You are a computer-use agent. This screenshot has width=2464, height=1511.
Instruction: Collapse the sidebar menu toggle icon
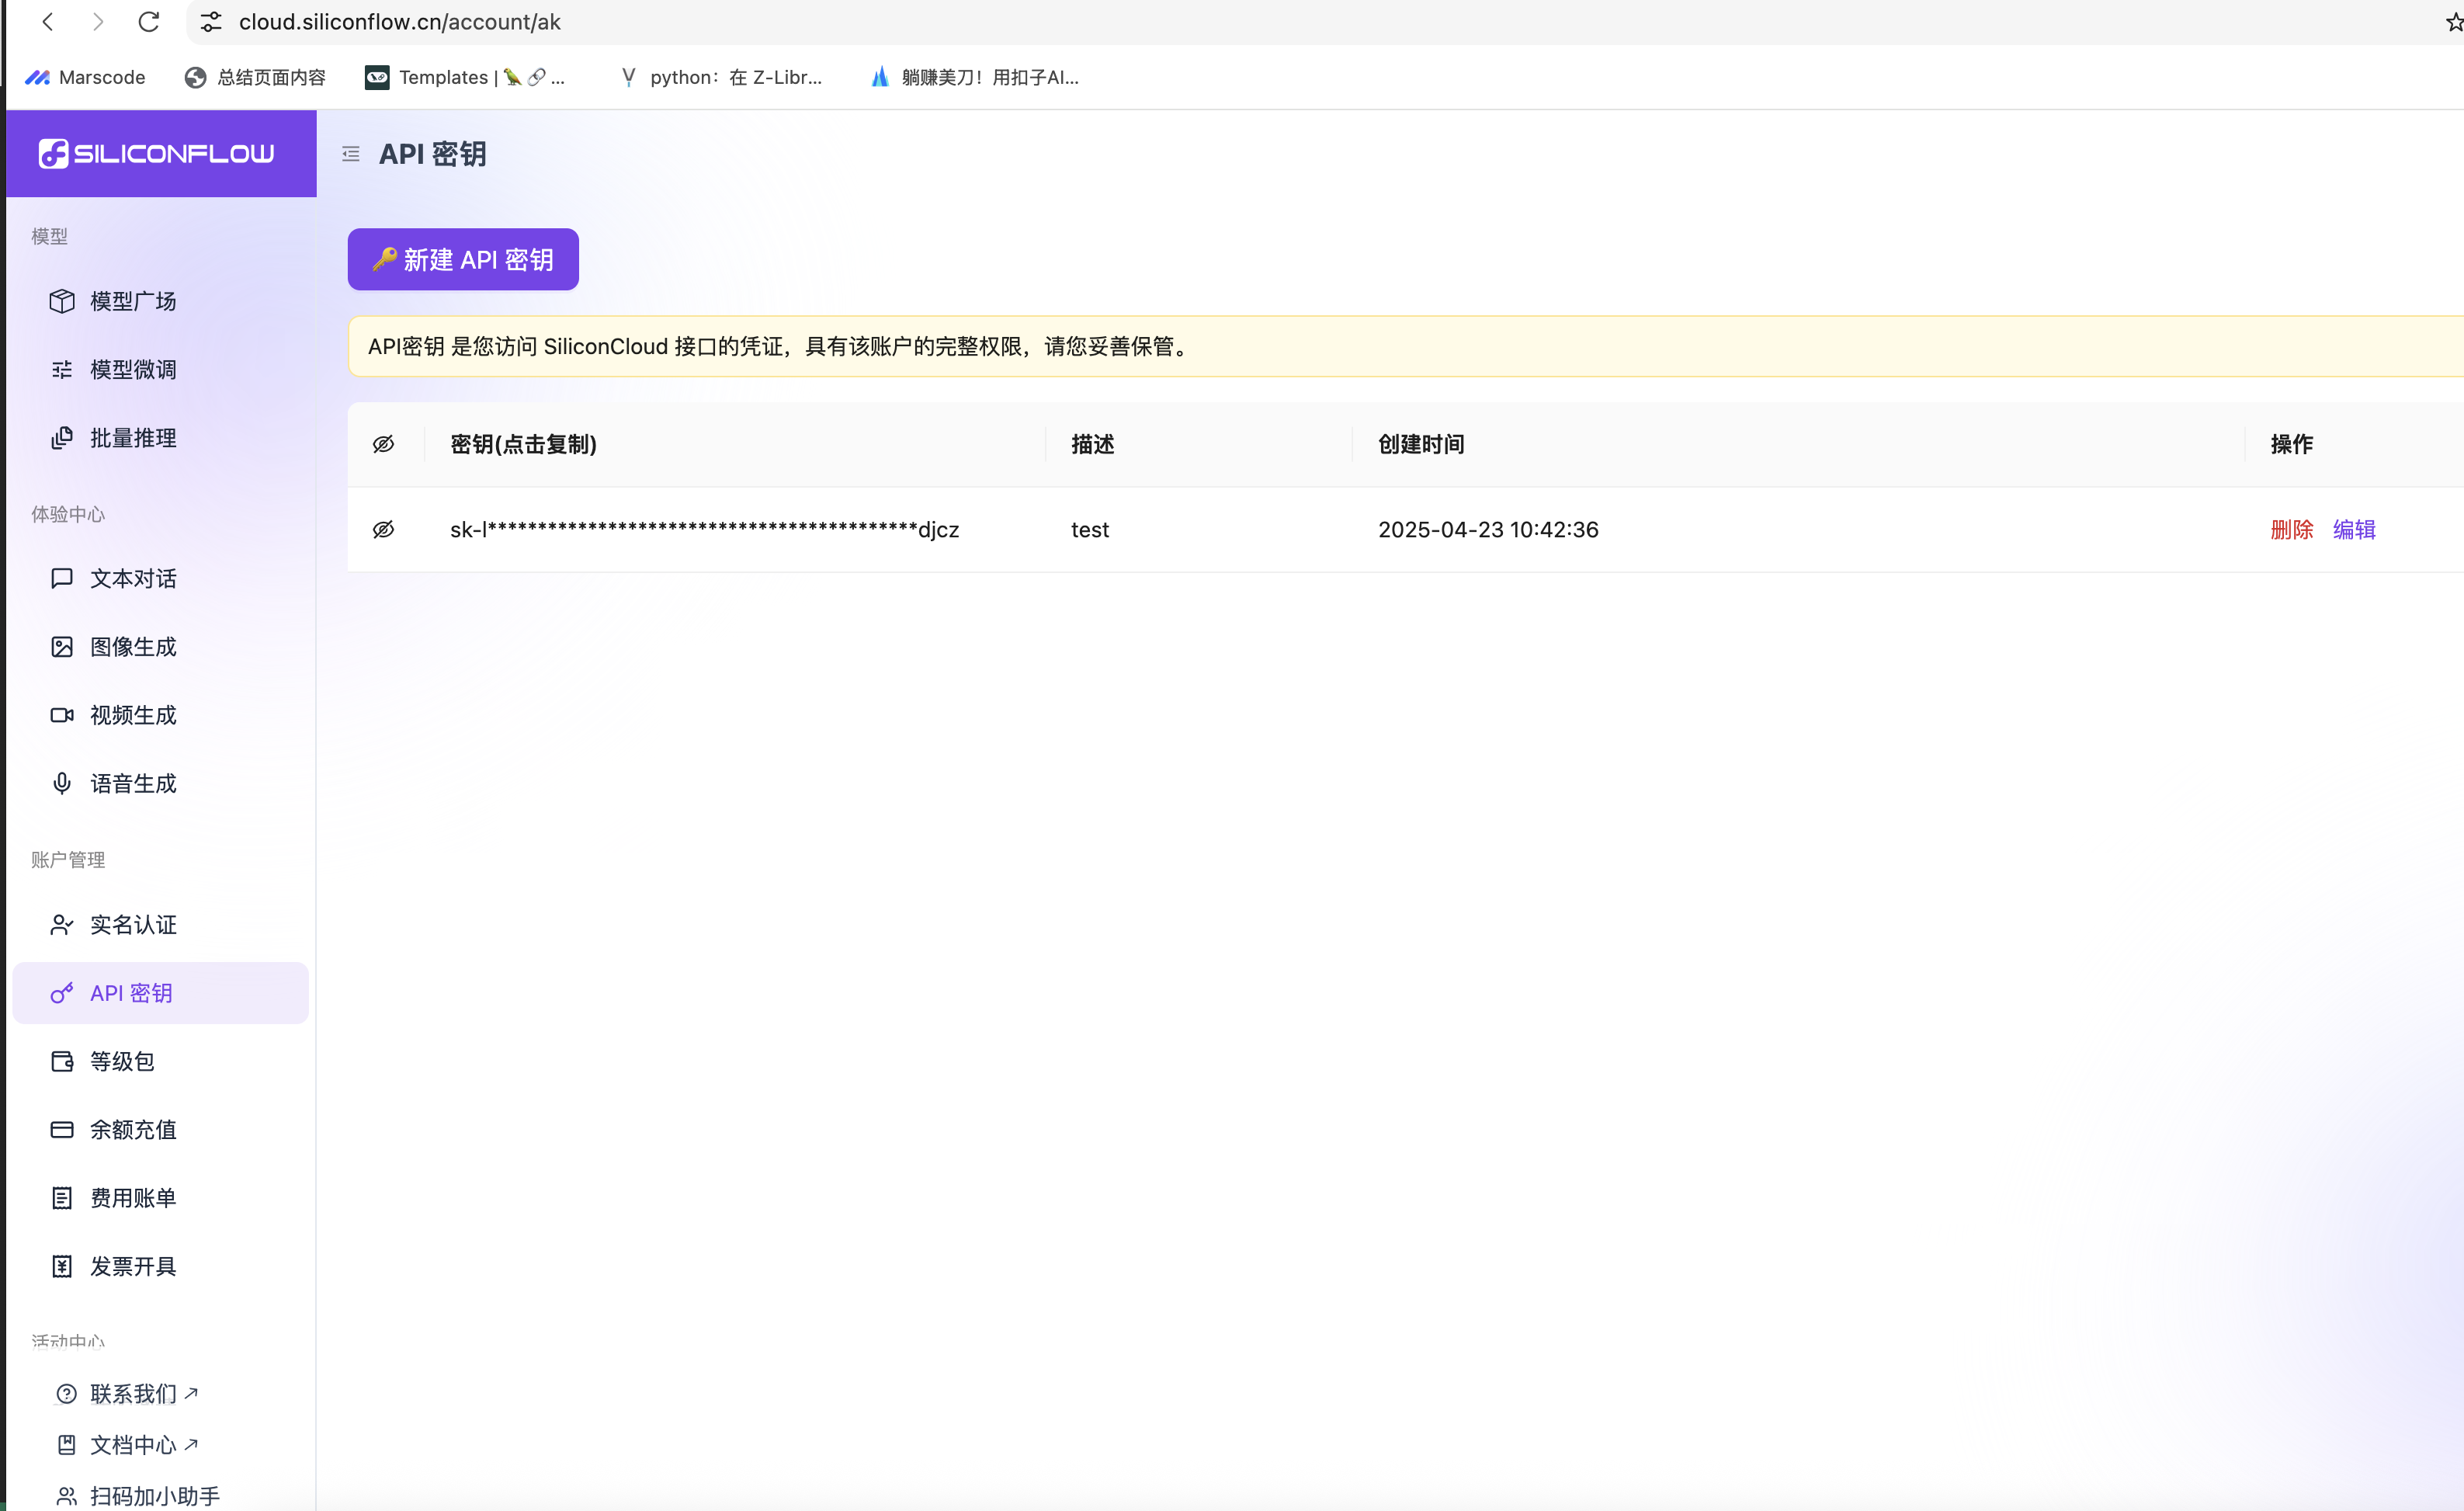(x=350, y=154)
